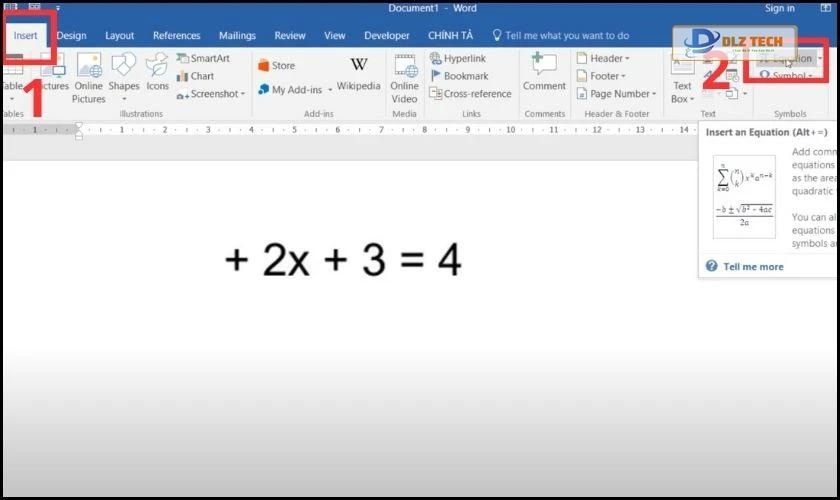Insert a Cross-reference

point(470,94)
